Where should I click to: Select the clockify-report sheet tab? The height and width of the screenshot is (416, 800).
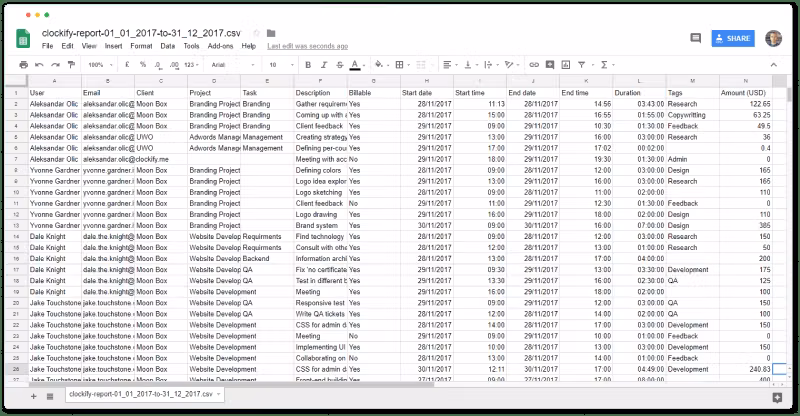pos(140,396)
